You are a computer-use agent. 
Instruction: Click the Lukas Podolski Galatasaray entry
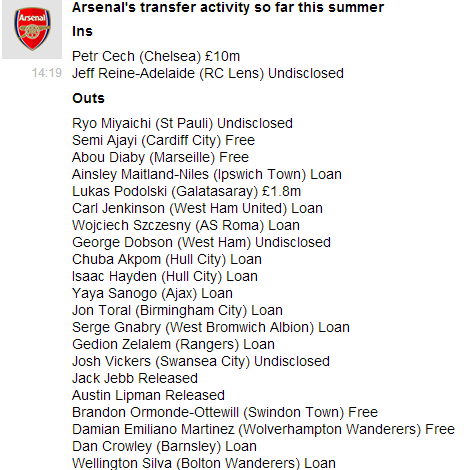coord(187,191)
